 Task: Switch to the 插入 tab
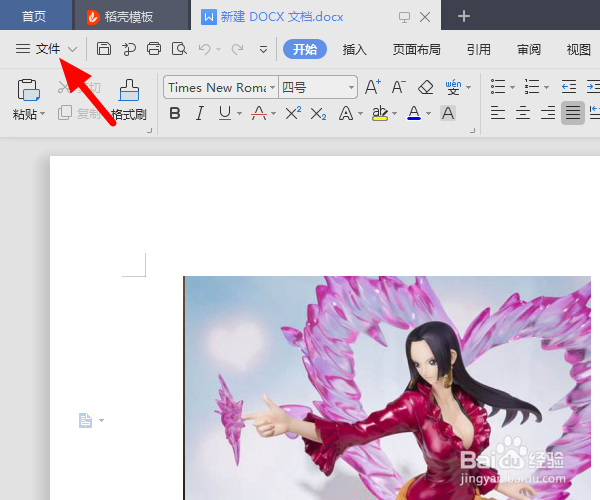pyautogui.click(x=354, y=49)
